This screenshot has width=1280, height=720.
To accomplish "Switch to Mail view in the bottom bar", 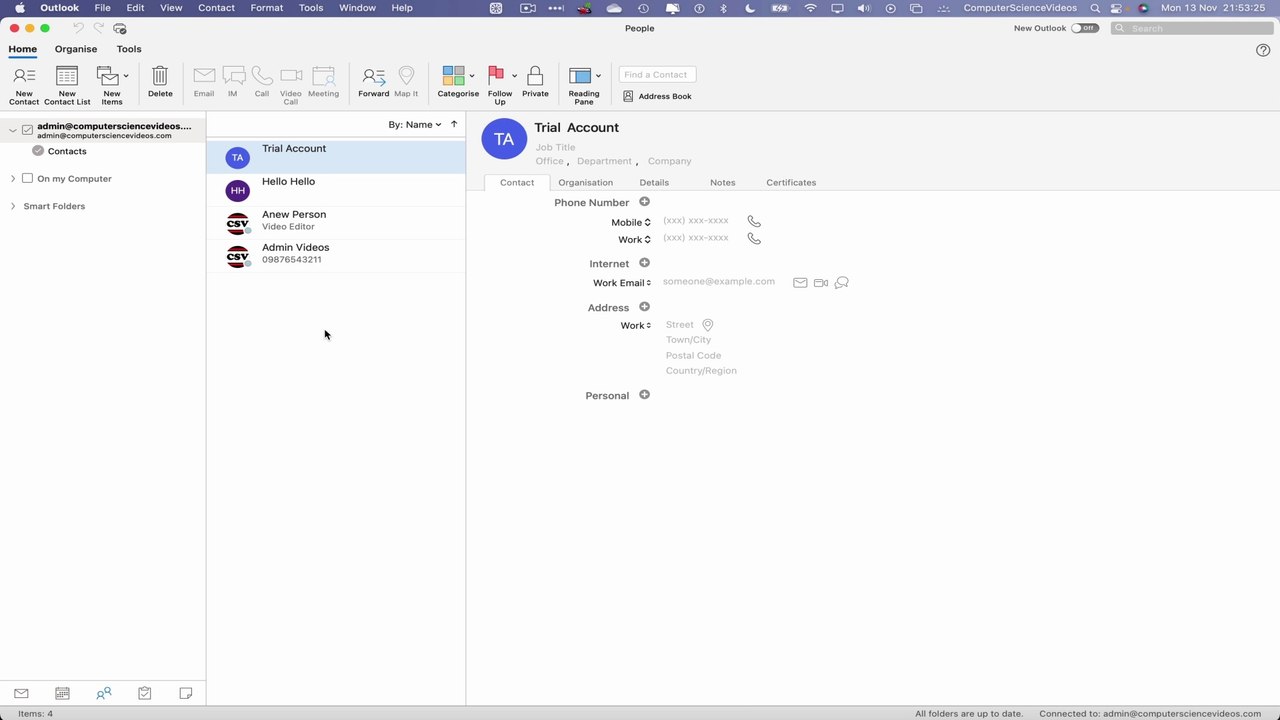I will pyautogui.click(x=21, y=693).
